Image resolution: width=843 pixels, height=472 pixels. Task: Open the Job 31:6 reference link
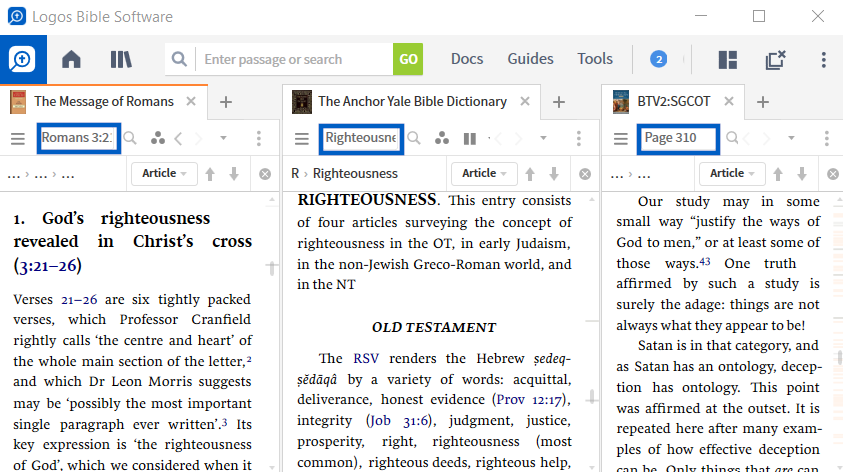click(399, 421)
